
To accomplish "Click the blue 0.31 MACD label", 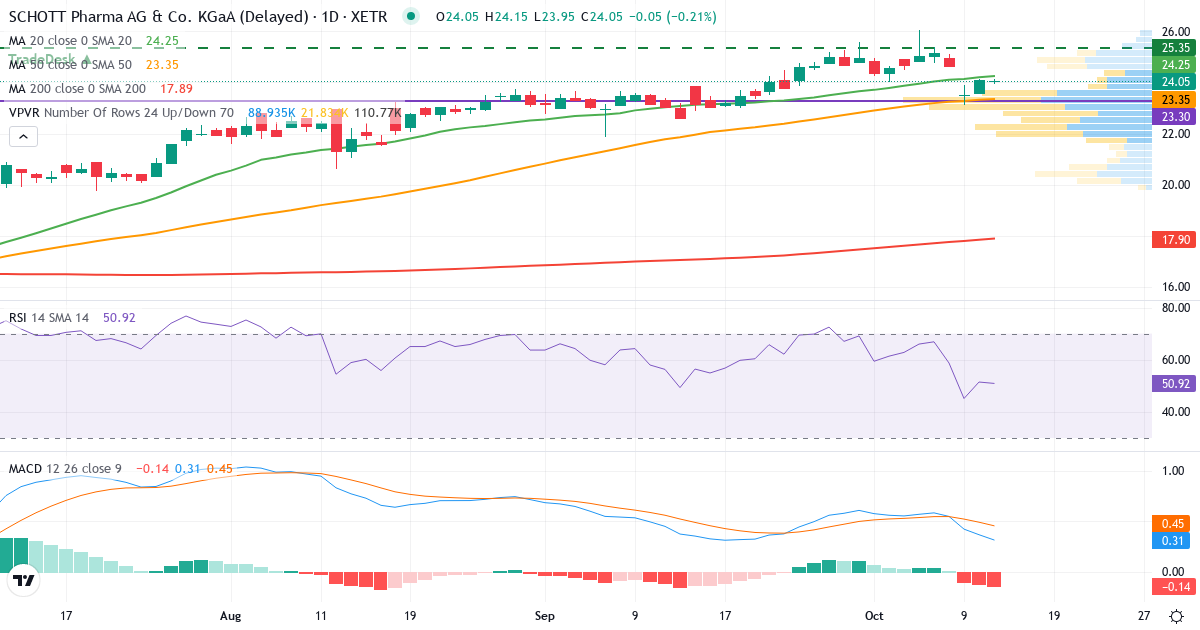I will (x=1172, y=541).
